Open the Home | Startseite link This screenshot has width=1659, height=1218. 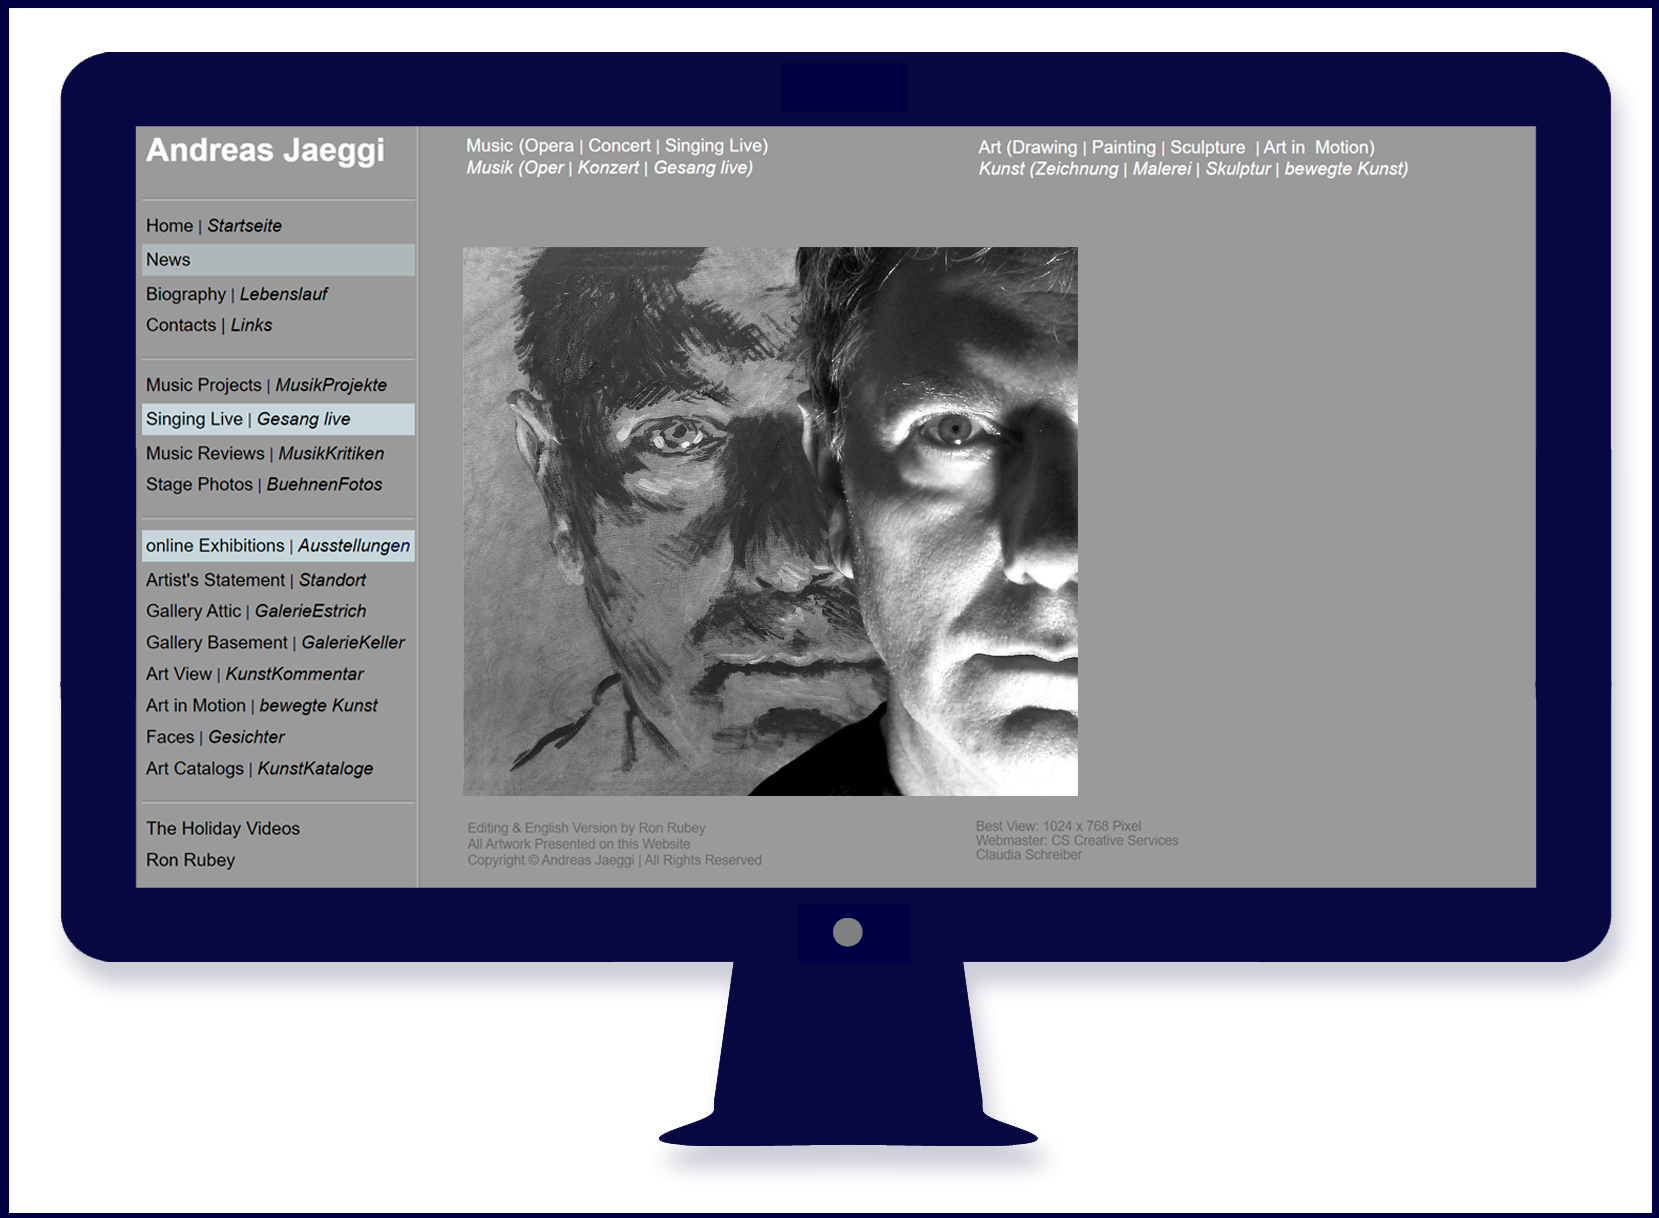tap(214, 226)
